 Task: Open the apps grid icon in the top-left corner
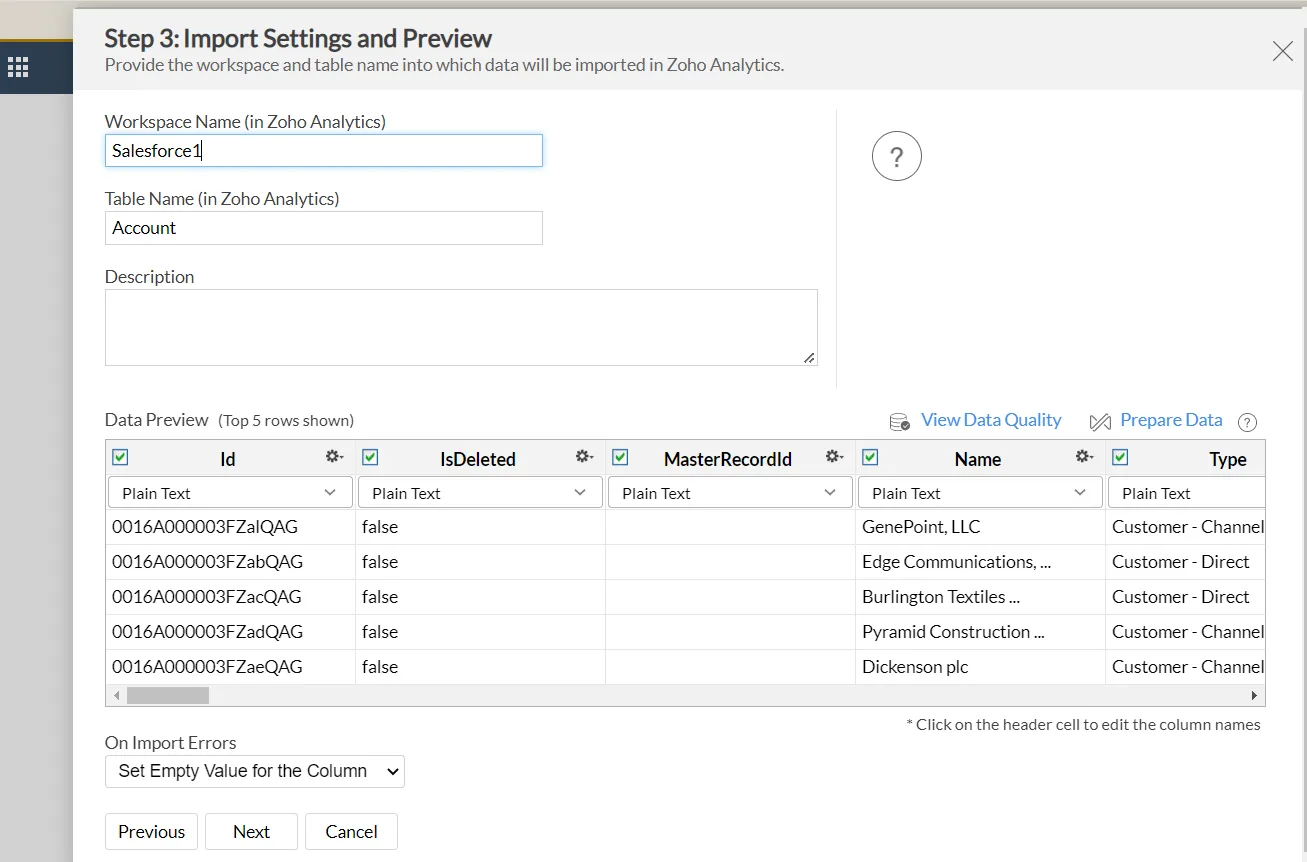click(x=18, y=66)
